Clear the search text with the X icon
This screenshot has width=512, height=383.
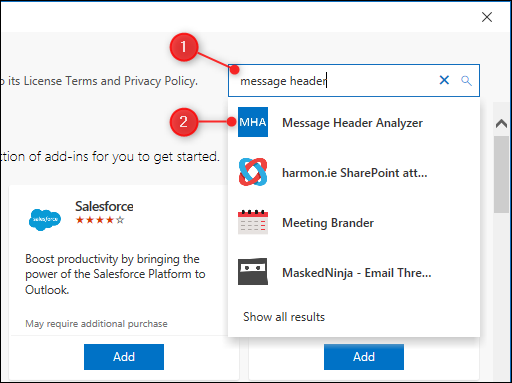coord(444,80)
